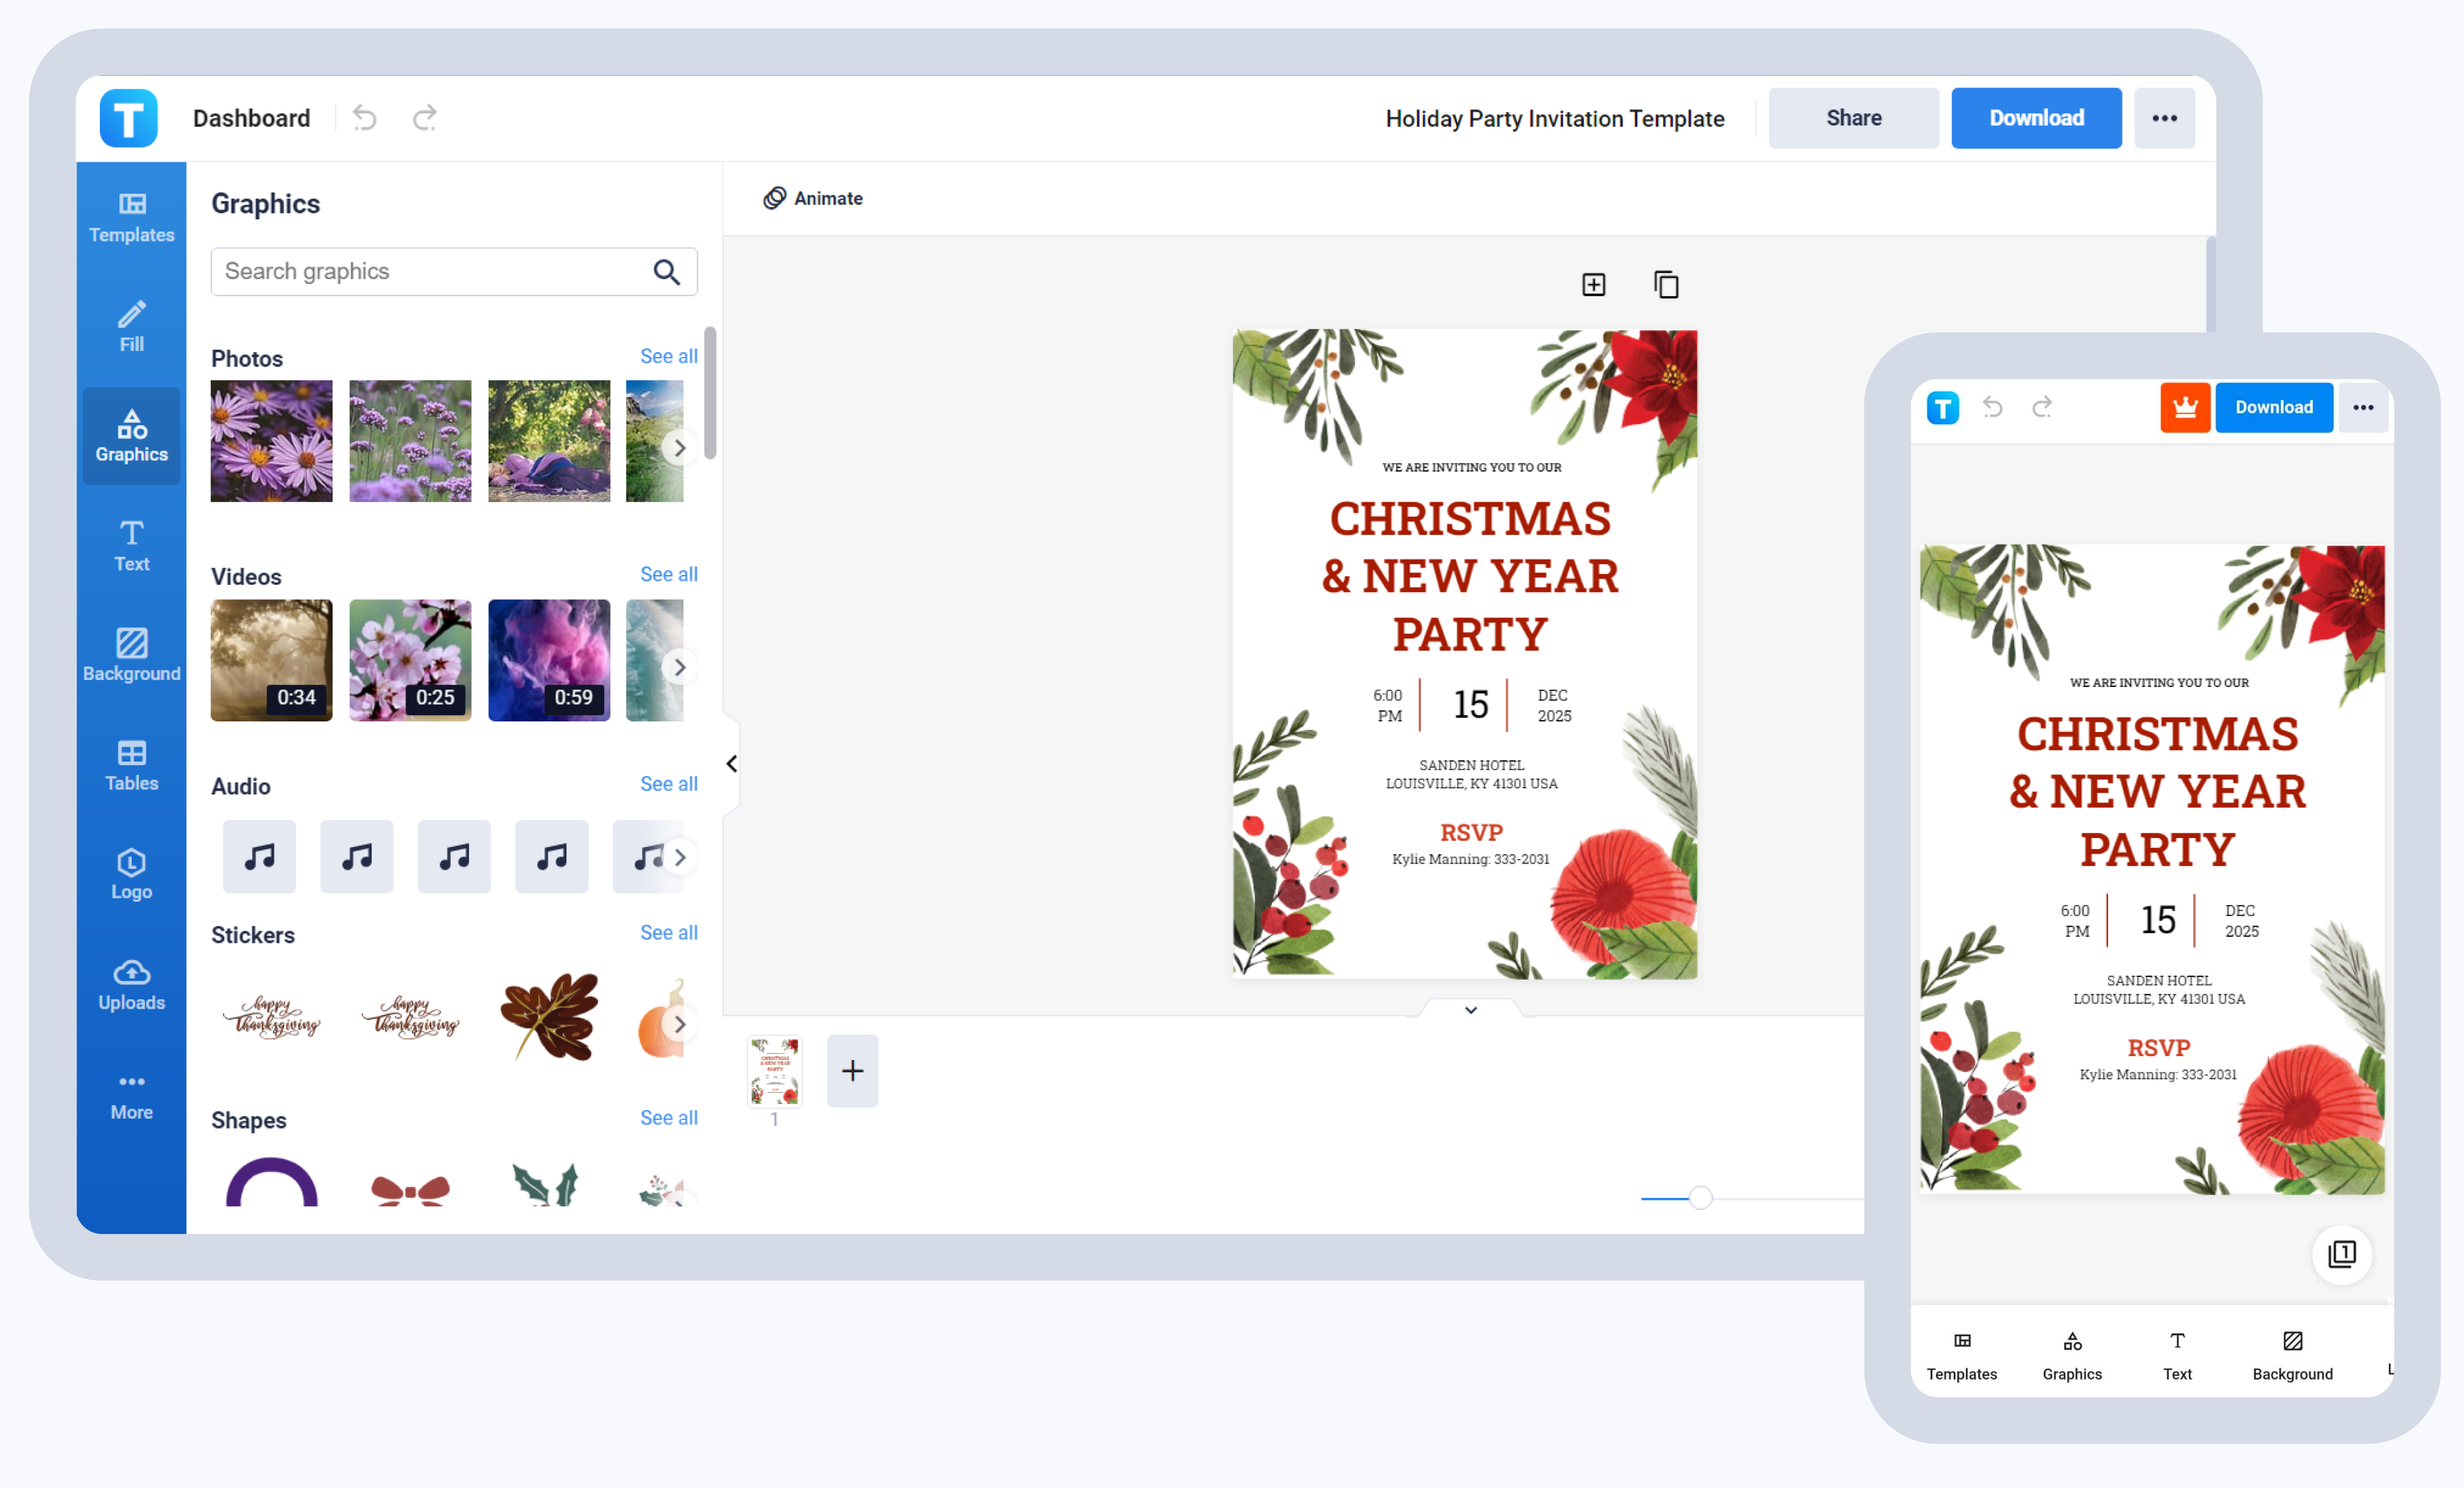Click the crown icon in the mobile toolbar
The image size is (2464, 1488).
click(2185, 407)
